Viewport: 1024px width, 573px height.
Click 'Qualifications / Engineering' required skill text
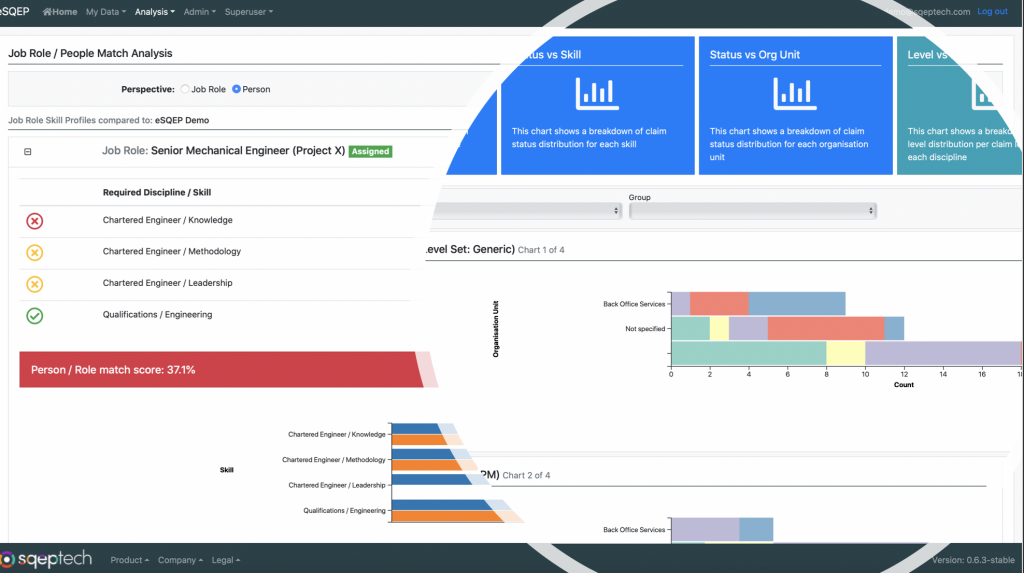(157, 314)
